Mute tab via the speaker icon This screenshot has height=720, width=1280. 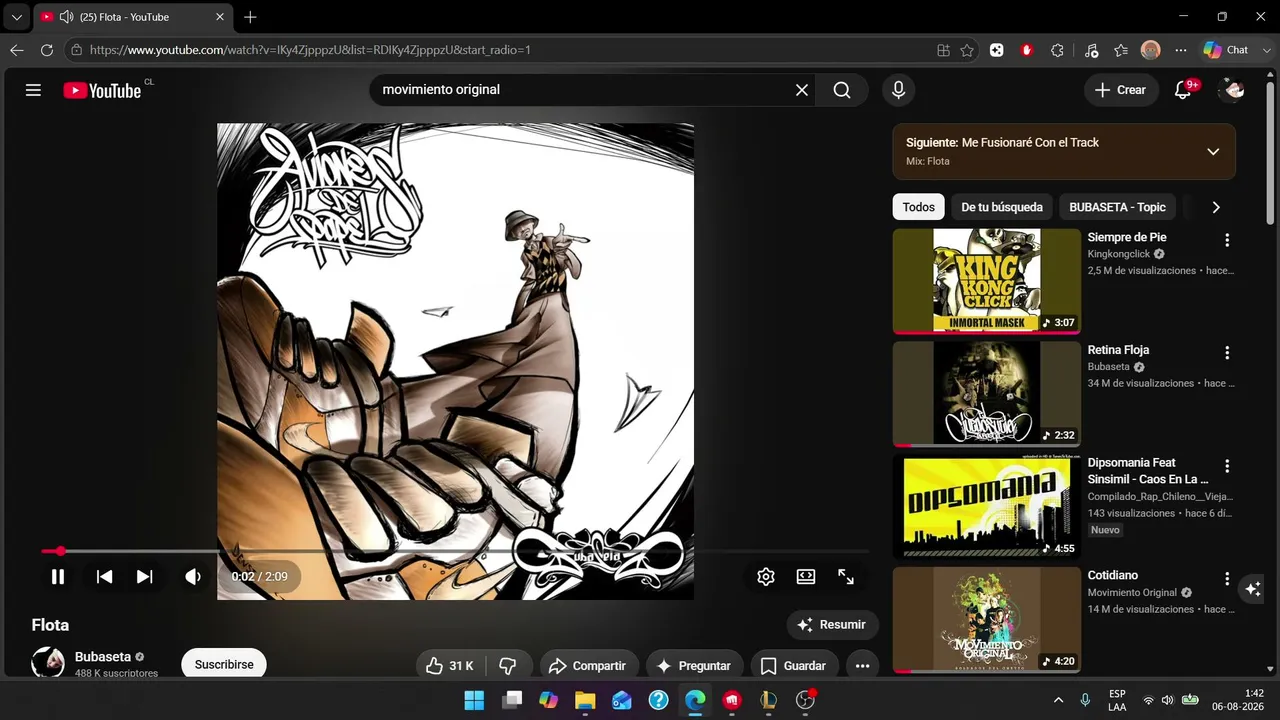pos(66,17)
